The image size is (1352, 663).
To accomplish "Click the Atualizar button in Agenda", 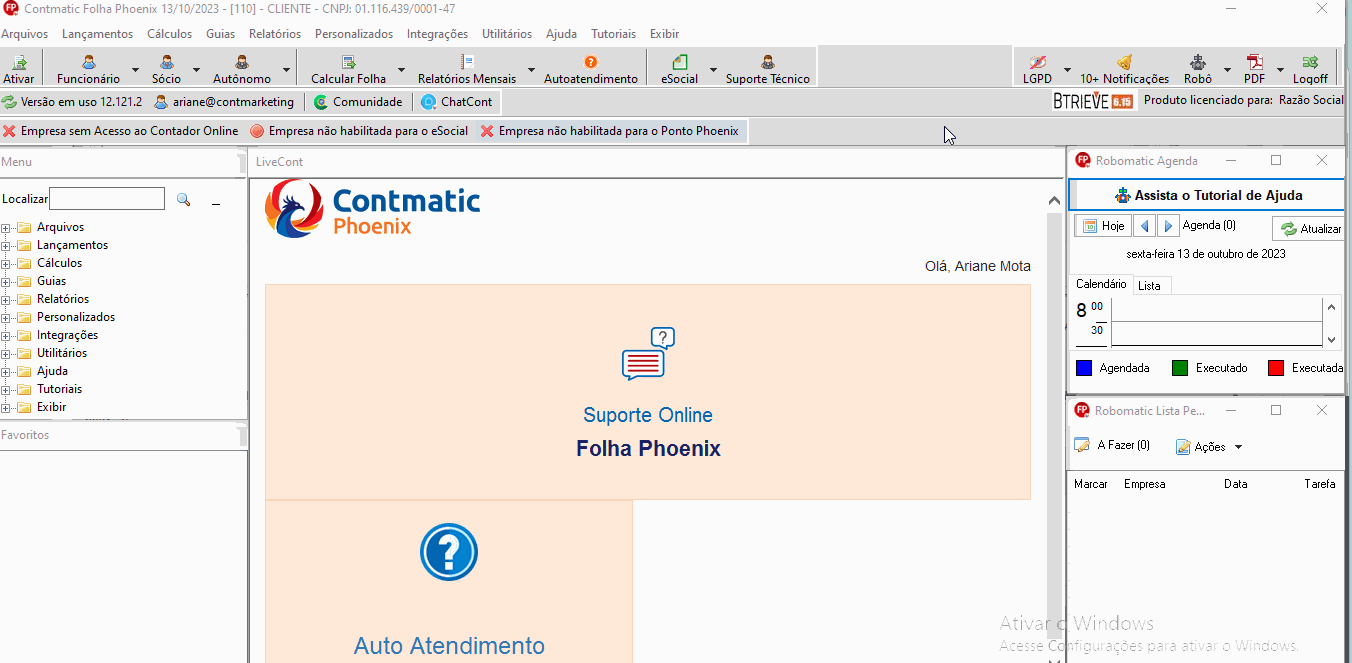I will tap(1310, 229).
